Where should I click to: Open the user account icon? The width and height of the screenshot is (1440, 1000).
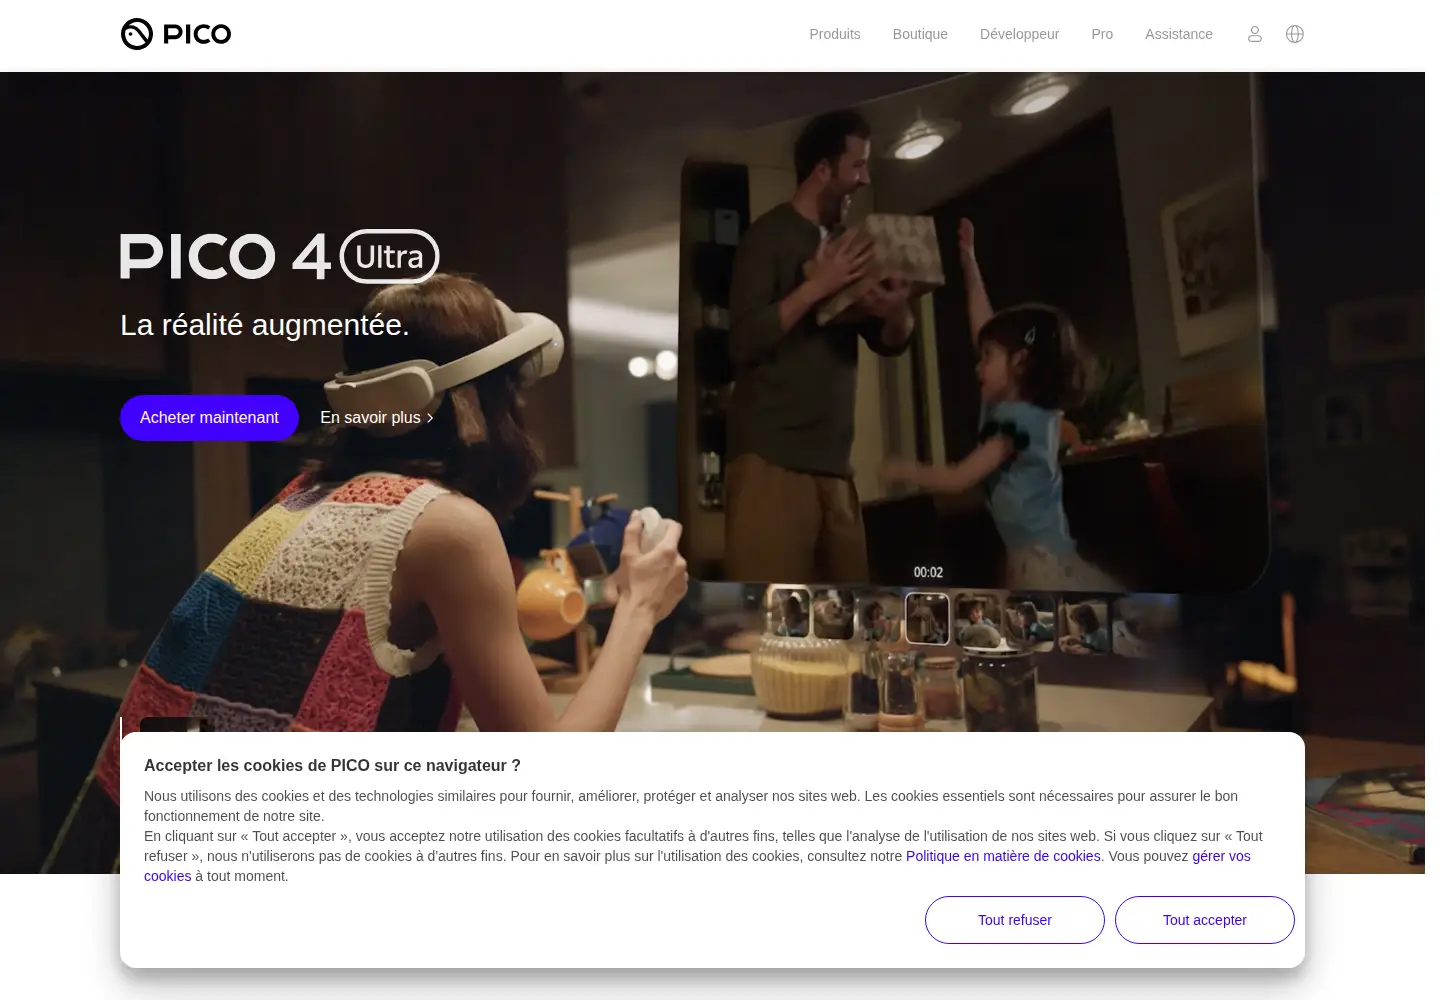[x=1255, y=34]
